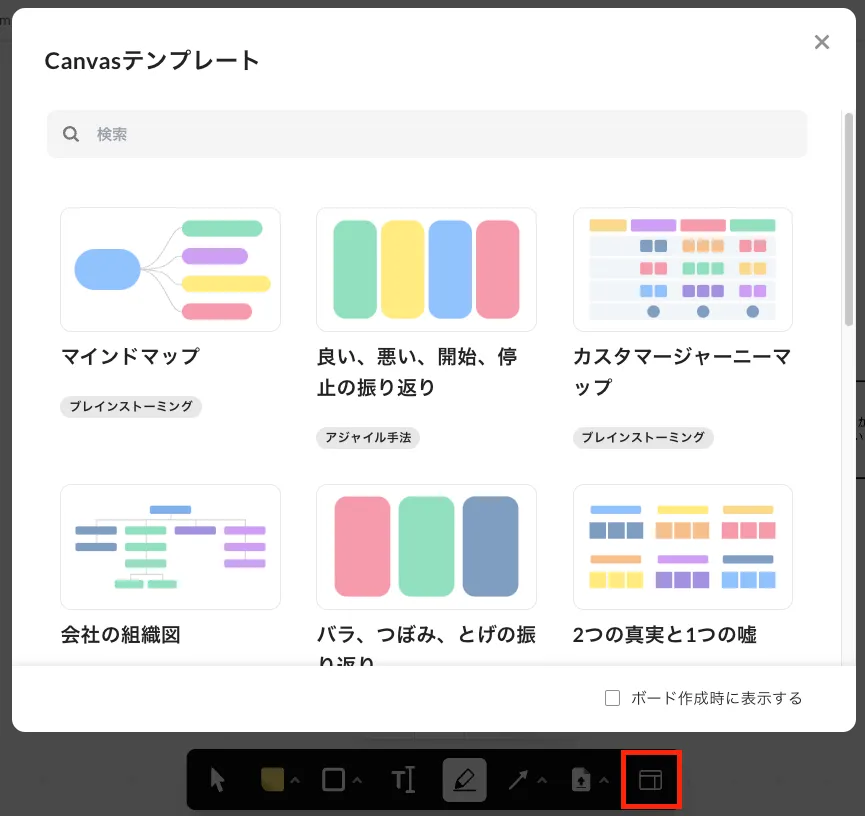This screenshot has width=865, height=816.
Task: Select the rectangle shape tool
Action: pyautogui.click(x=333, y=780)
